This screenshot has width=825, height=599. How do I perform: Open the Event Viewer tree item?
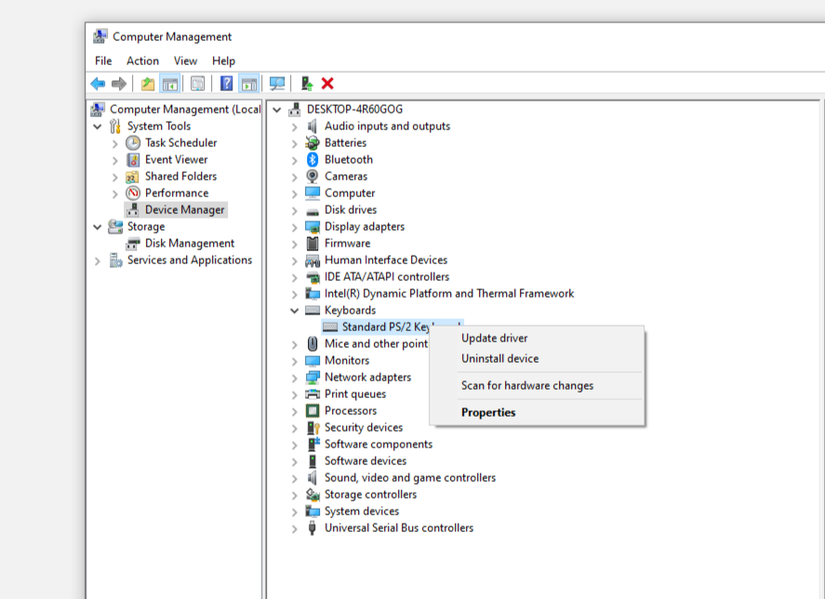pos(175,159)
